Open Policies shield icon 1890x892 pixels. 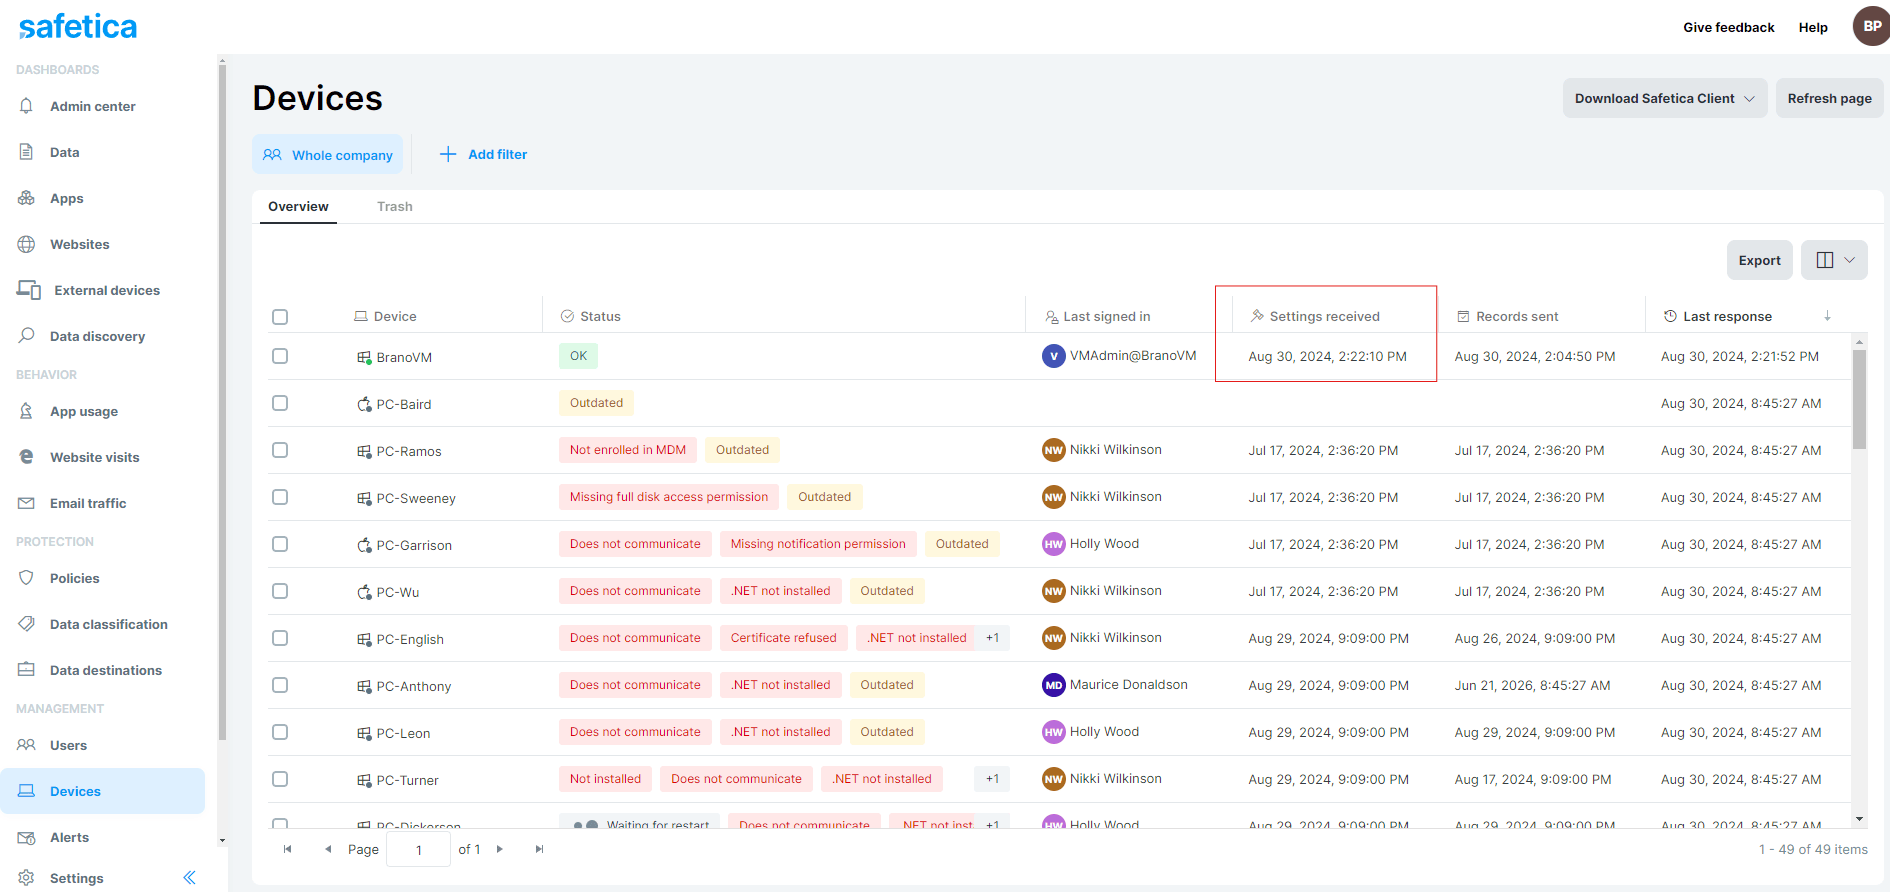[x=26, y=578]
